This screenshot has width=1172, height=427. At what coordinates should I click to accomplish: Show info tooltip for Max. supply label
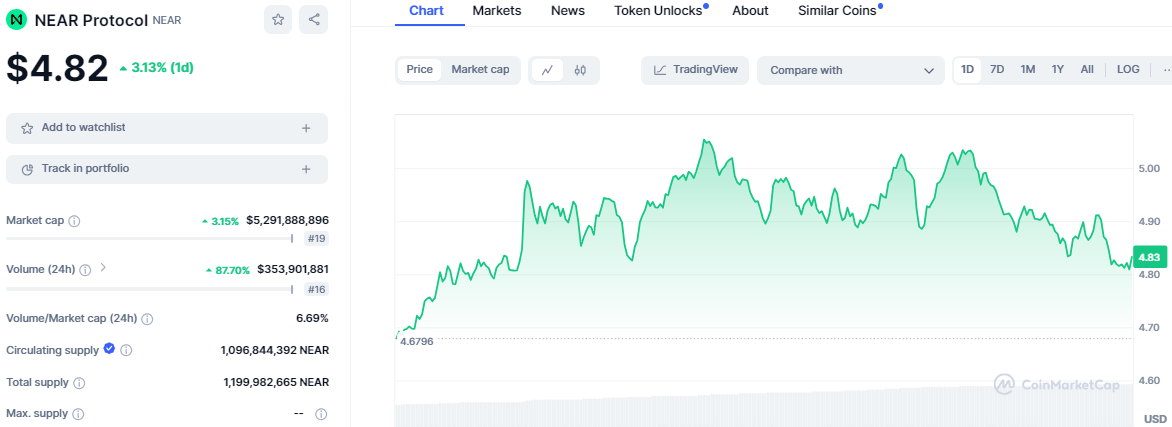[78, 414]
